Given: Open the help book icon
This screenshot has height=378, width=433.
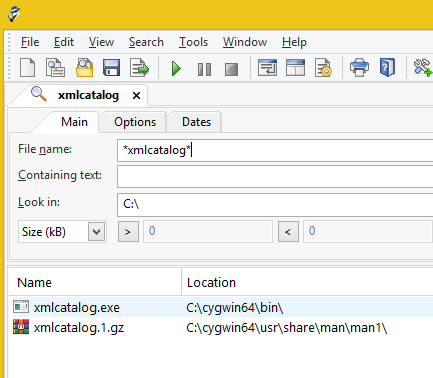Looking at the screenshot, I should point(387,68).
